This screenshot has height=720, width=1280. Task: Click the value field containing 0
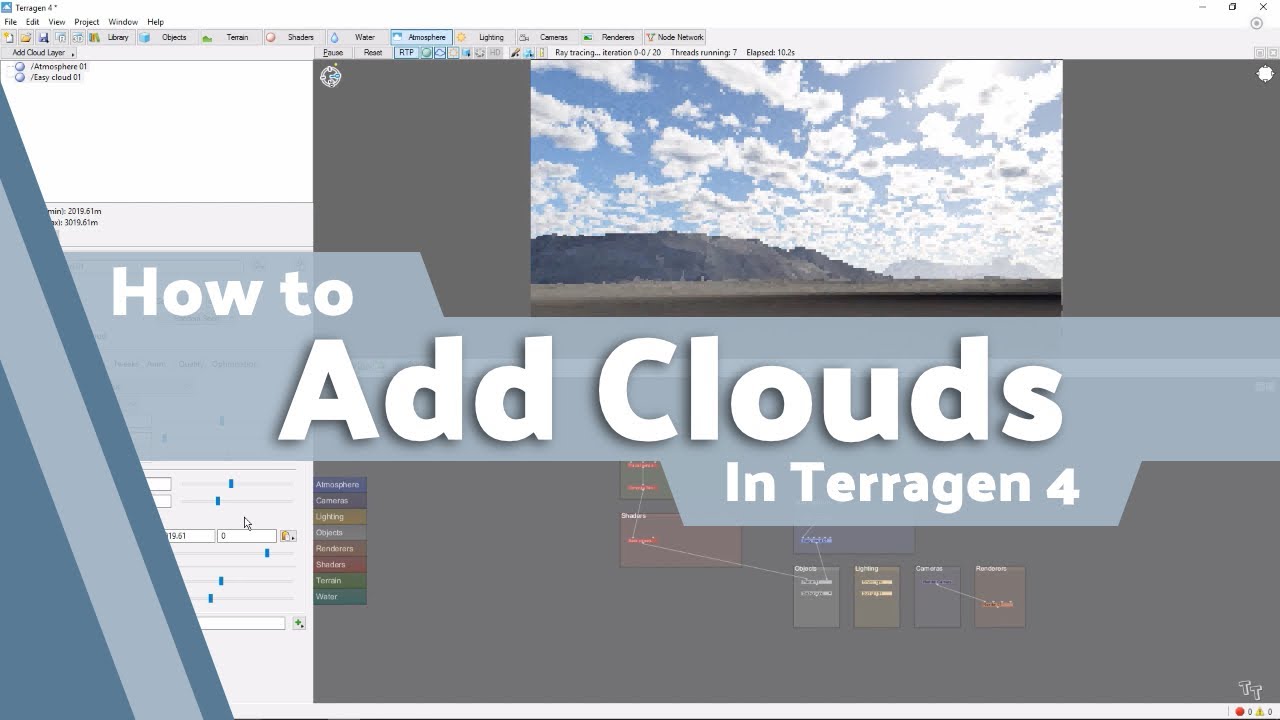pos(247,536)
